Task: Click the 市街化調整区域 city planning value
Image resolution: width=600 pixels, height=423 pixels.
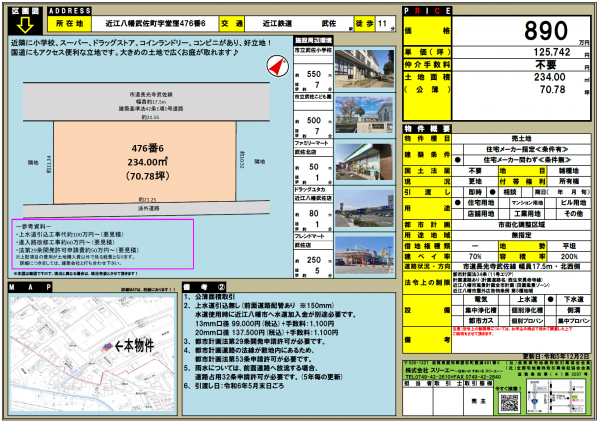Action: click(x=521, y=225)
